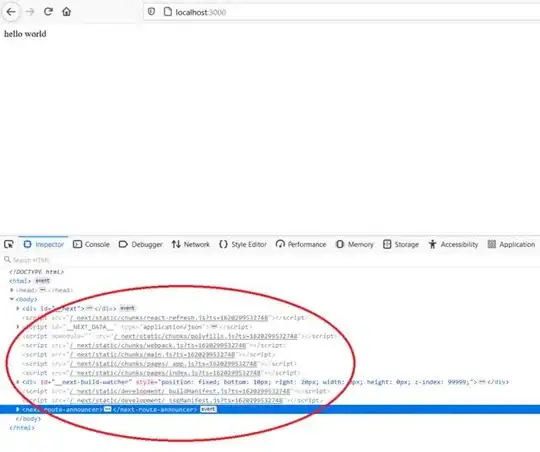Open the pages/_app.js script link
The width and height of the screenshot is (540, 452).
point(163,364)
